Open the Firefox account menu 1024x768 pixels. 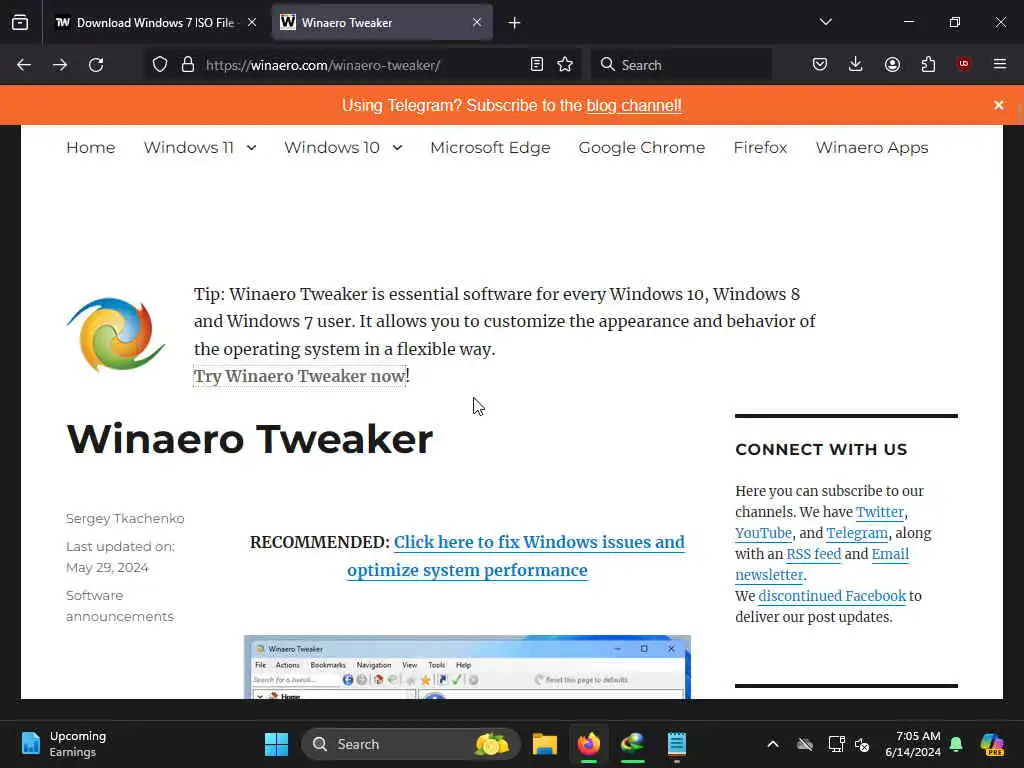(x=892, y=65)
